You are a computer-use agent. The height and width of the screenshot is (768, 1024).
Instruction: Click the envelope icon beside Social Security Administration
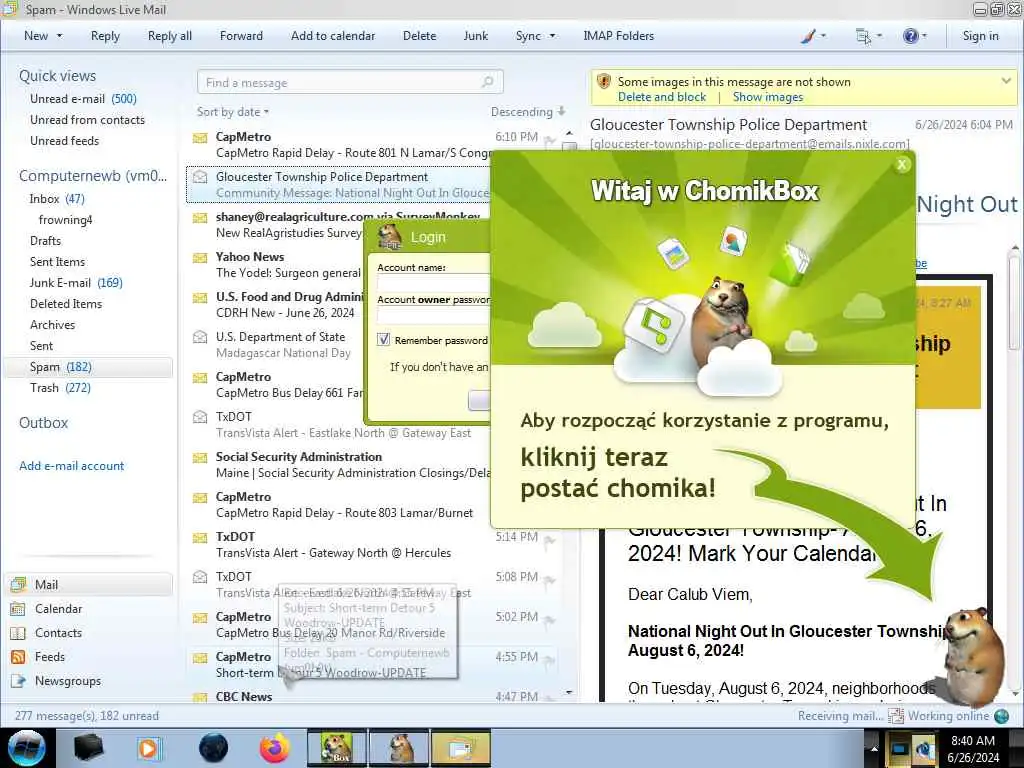click(x=200, y=458)
